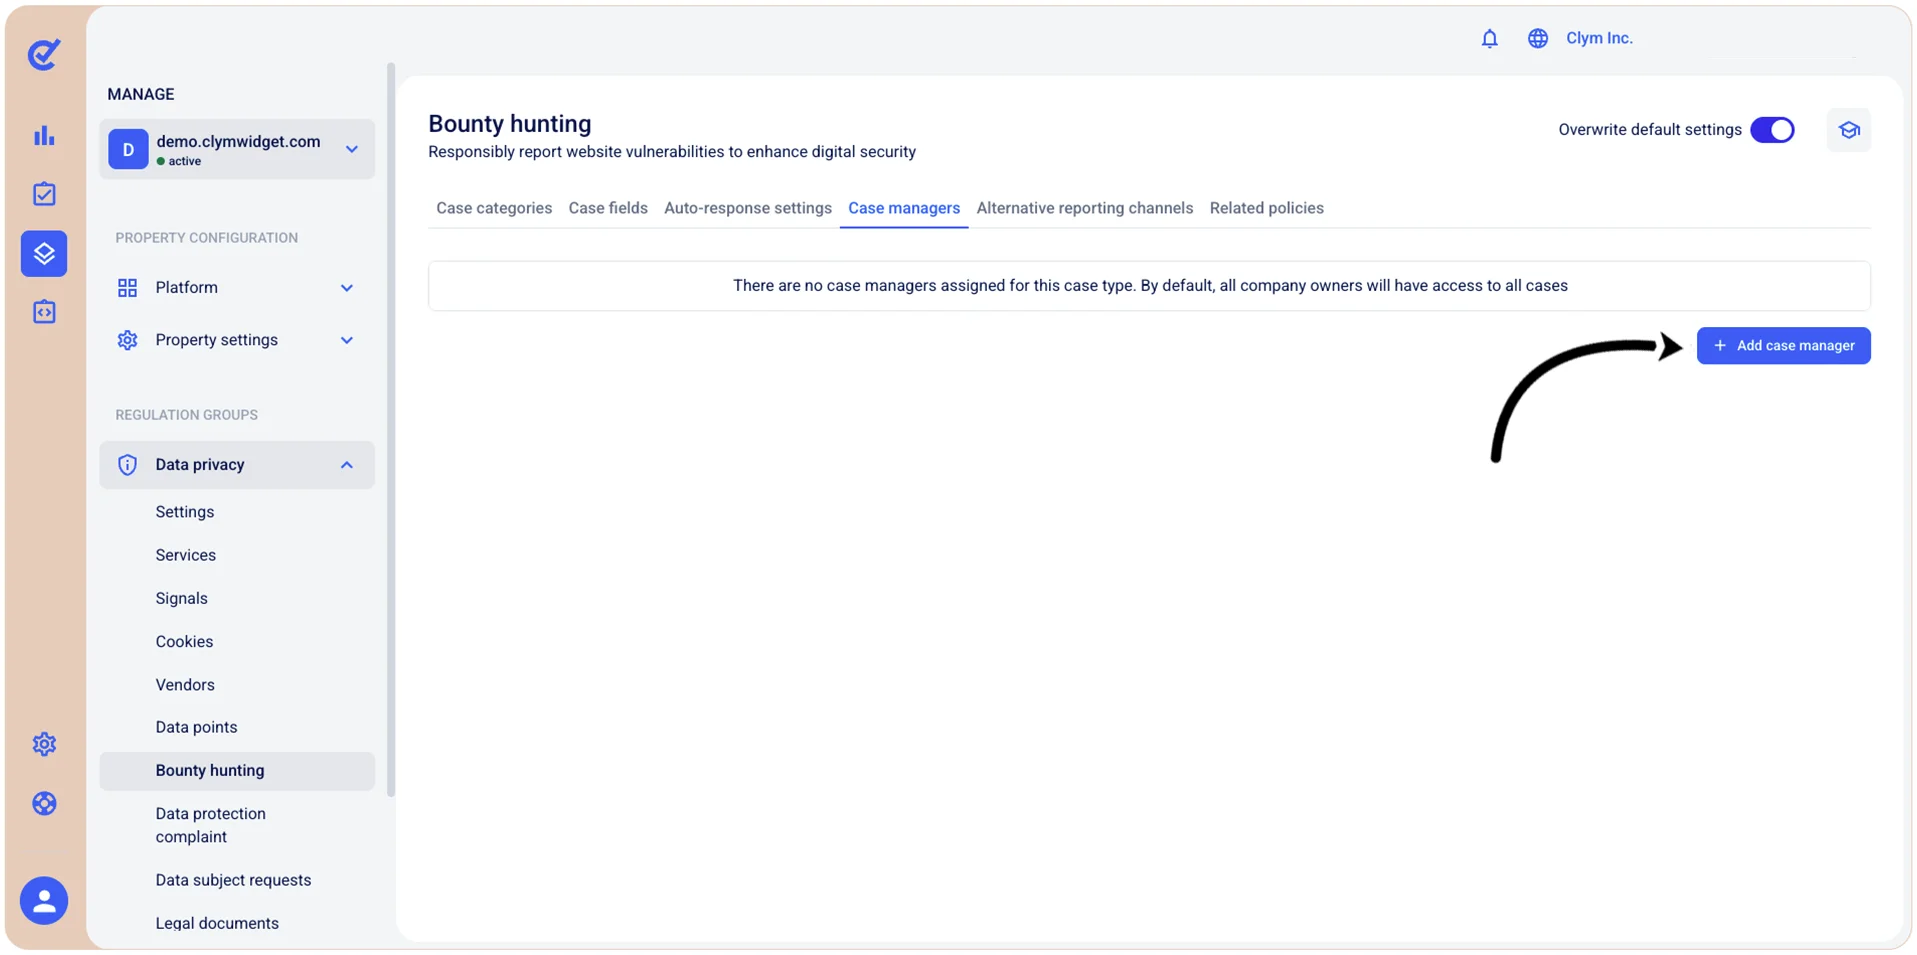Screen dimensions: 1917x955
Task: Toggle Overwrite default settings switch
Action: point(1772,130)
